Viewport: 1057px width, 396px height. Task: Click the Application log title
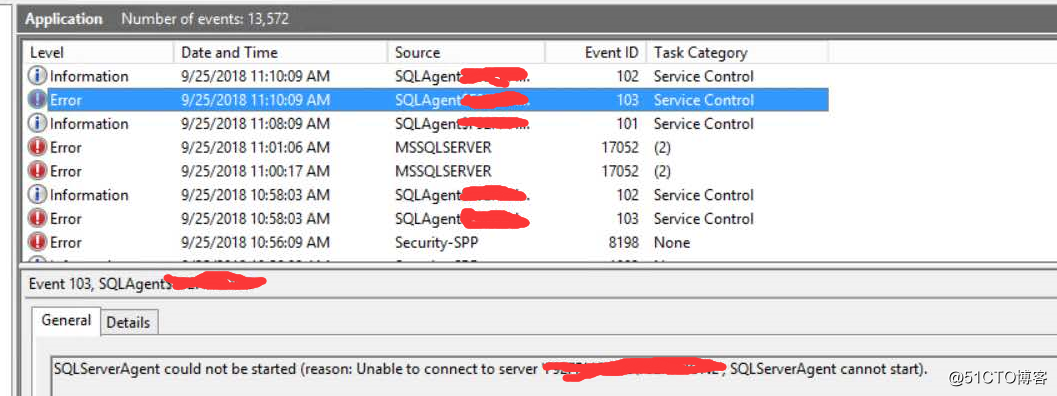coord(63,19)
